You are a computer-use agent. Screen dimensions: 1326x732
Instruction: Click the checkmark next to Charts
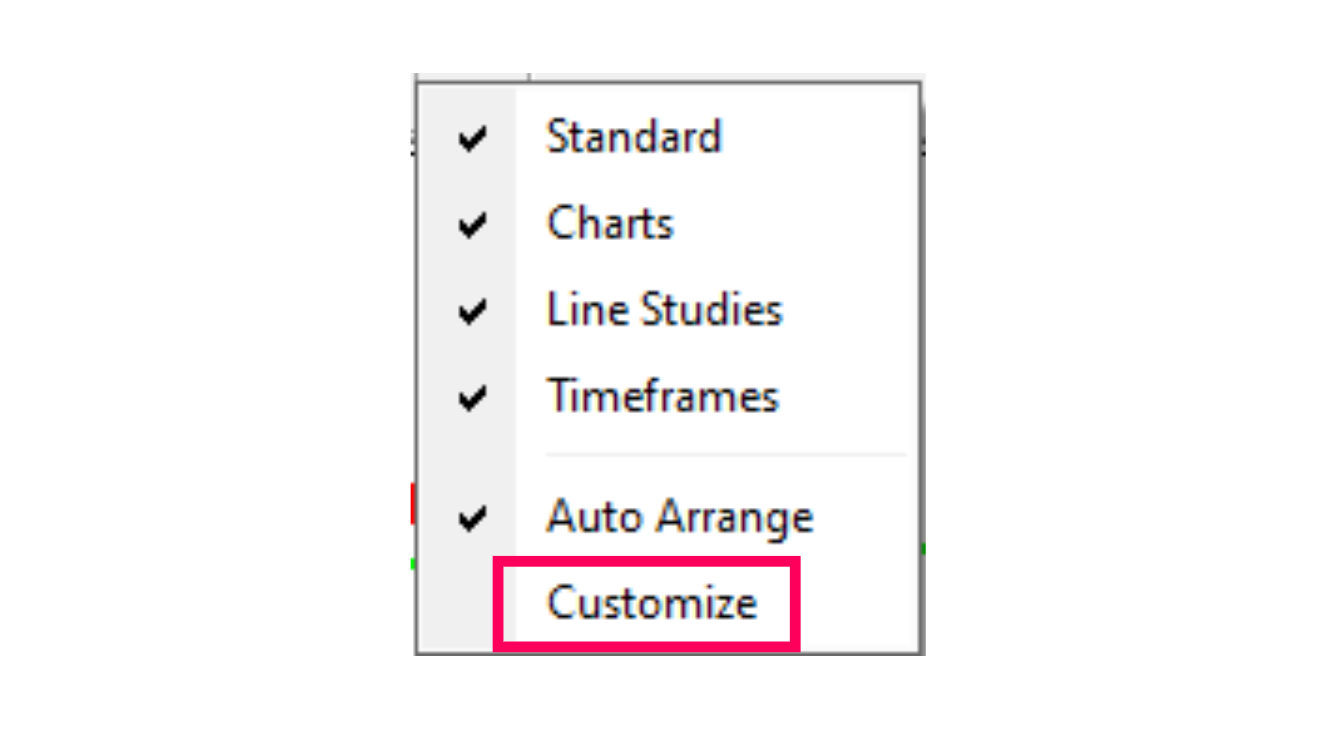point(474,224)
